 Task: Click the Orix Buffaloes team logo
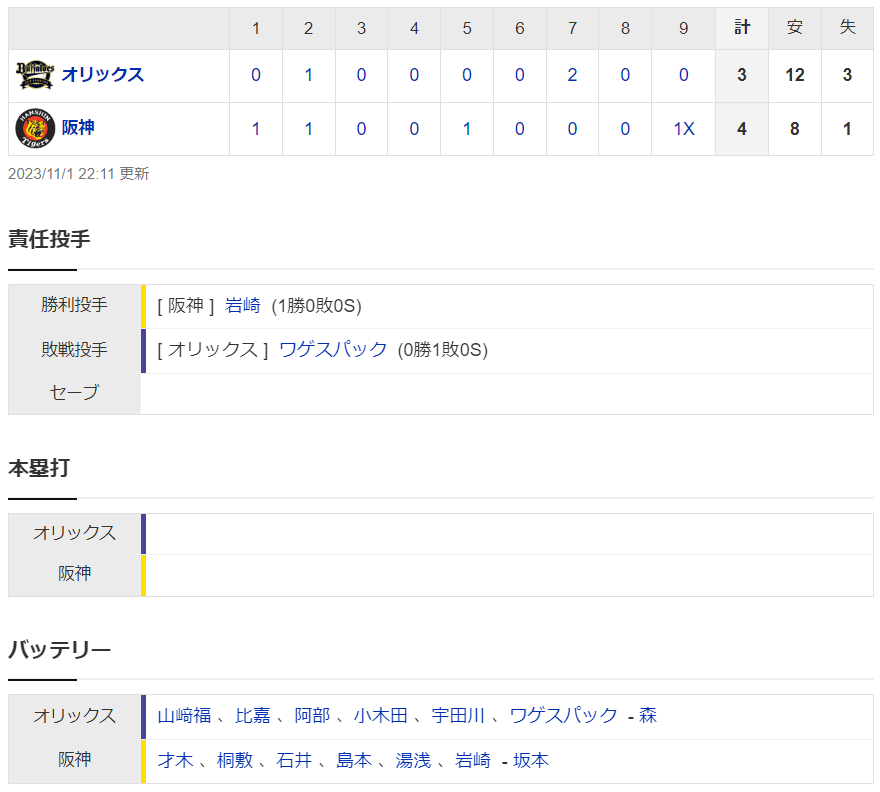[x=35, y=75]
